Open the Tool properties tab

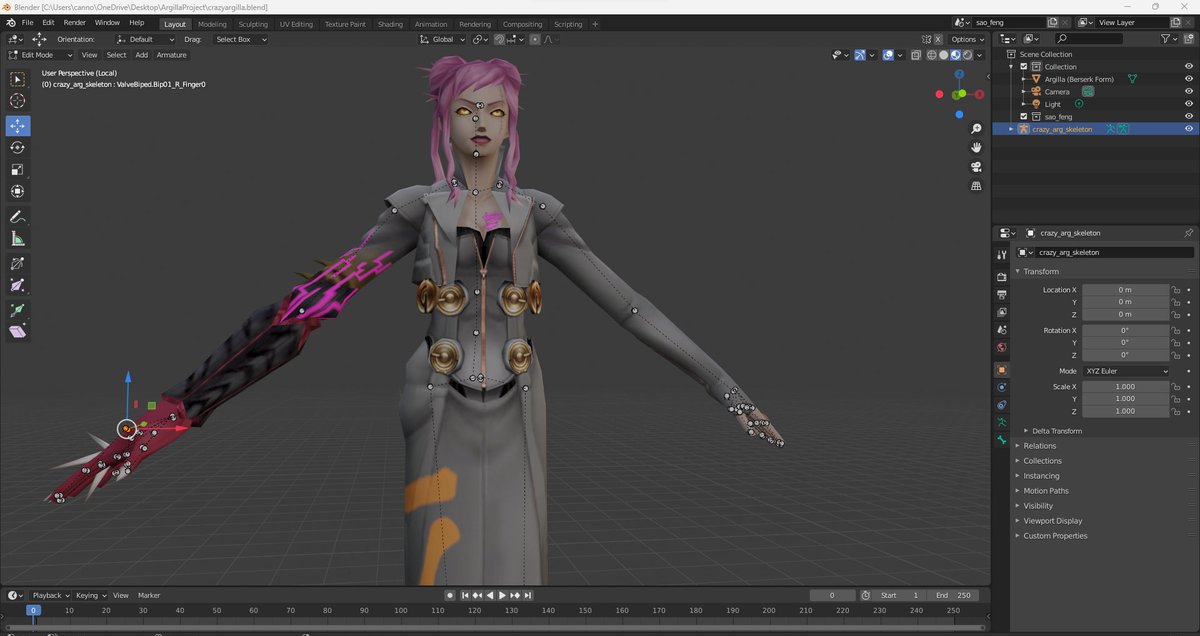click(x=1002, y=255)
